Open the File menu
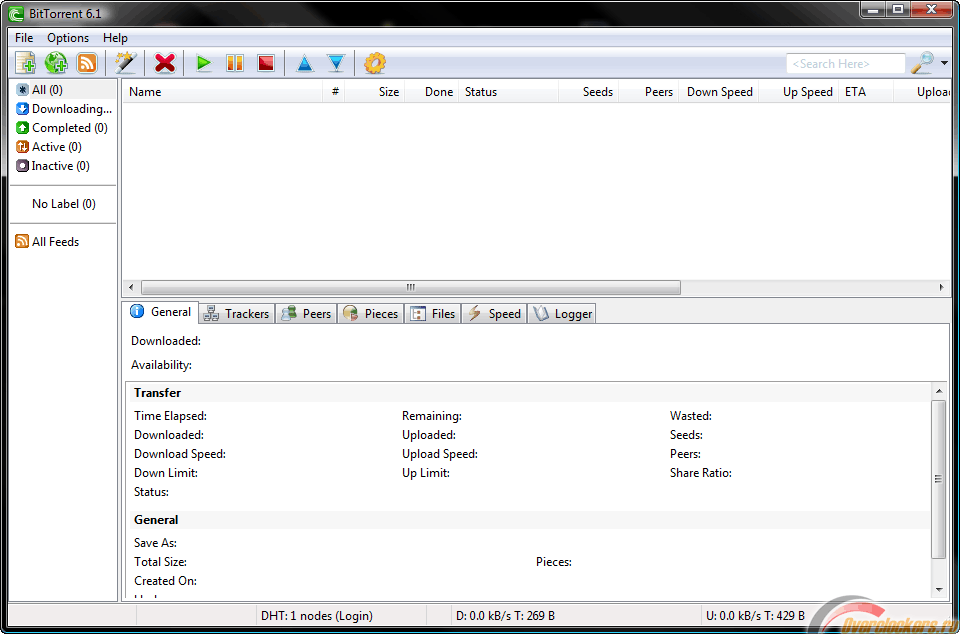The height and width of the screenshot is (634, 960). tap(24, 38)
